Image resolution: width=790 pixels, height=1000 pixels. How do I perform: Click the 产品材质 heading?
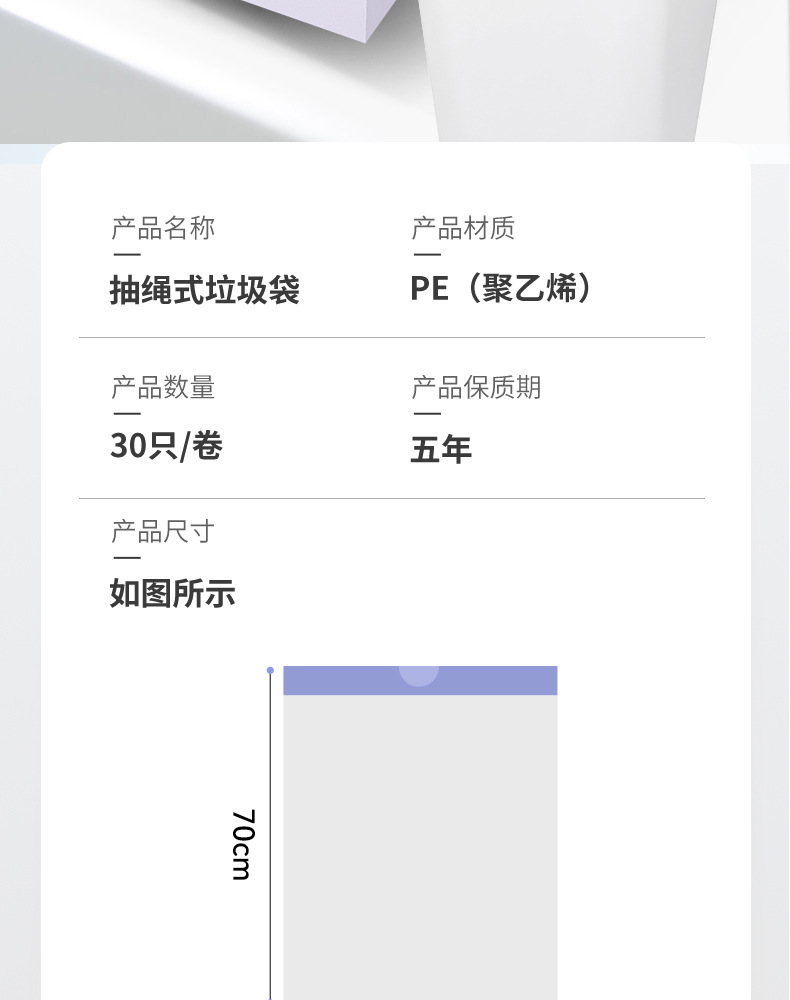(463, 228)
